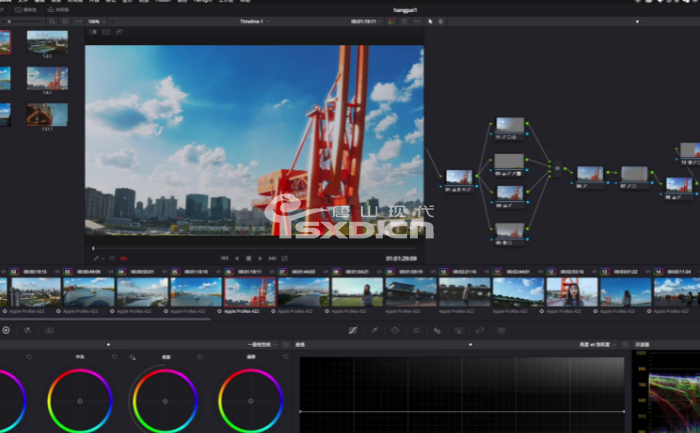Click the parallel mixer node
The image size is (700, 433).
(558, 169)
